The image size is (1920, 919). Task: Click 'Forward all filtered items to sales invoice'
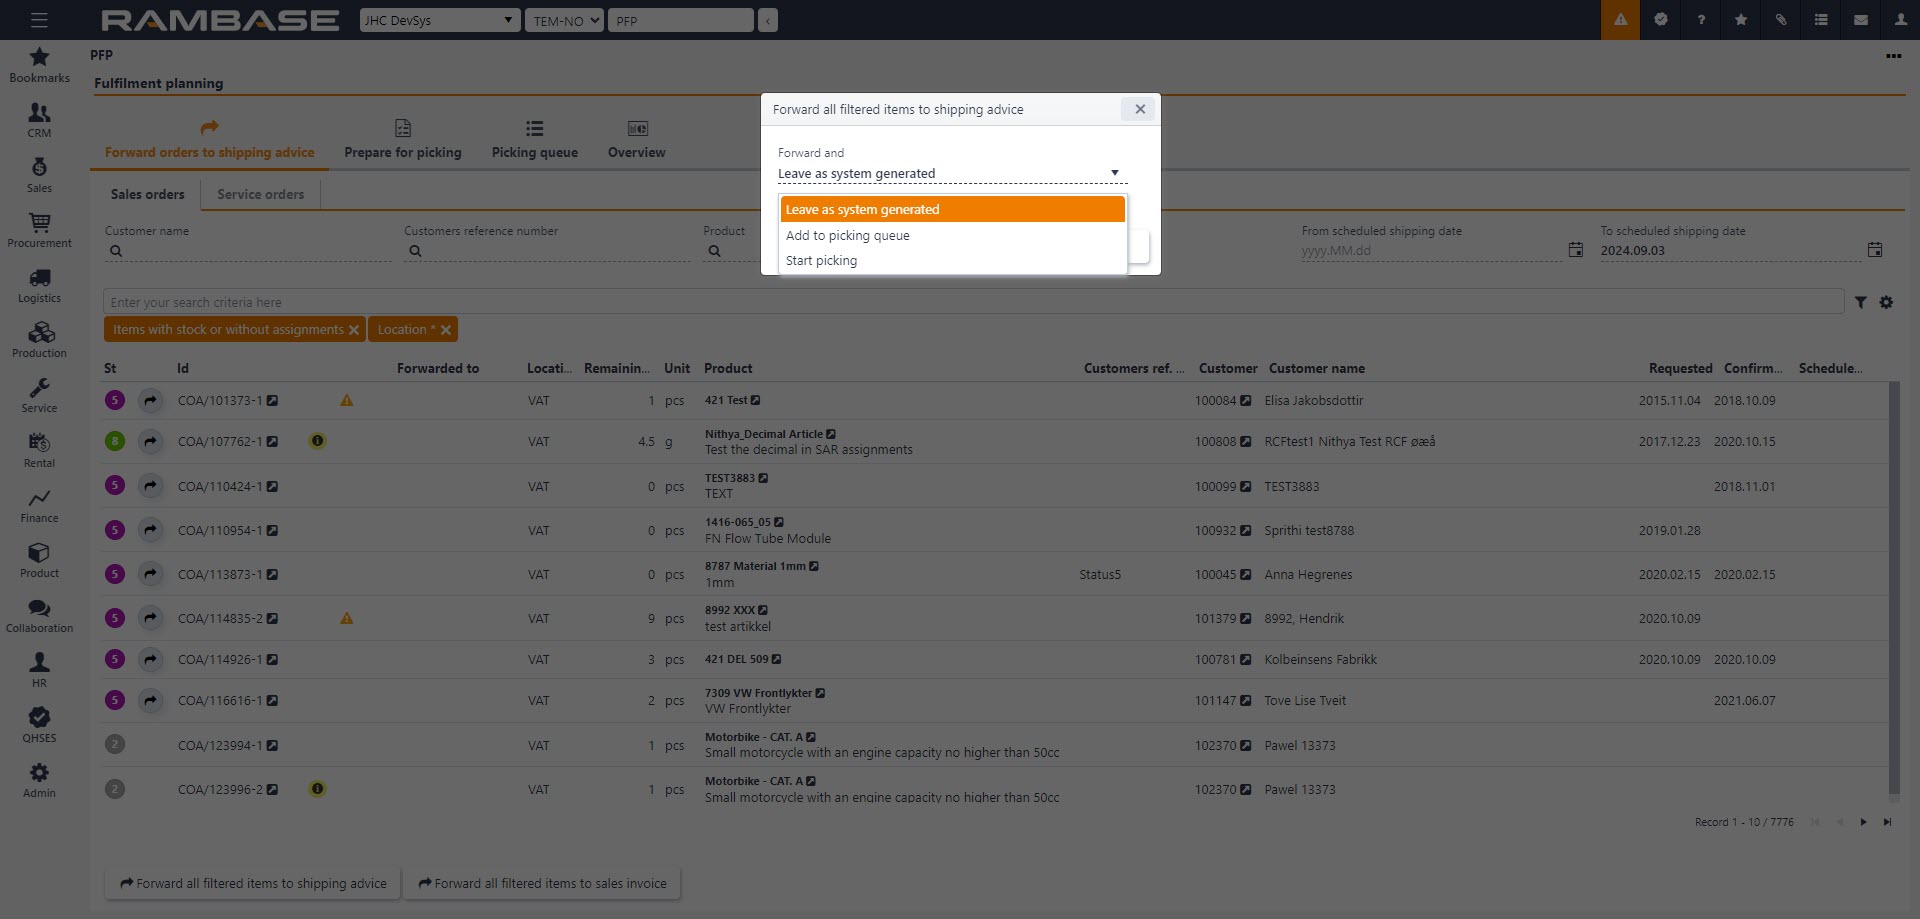click(542, 884)
